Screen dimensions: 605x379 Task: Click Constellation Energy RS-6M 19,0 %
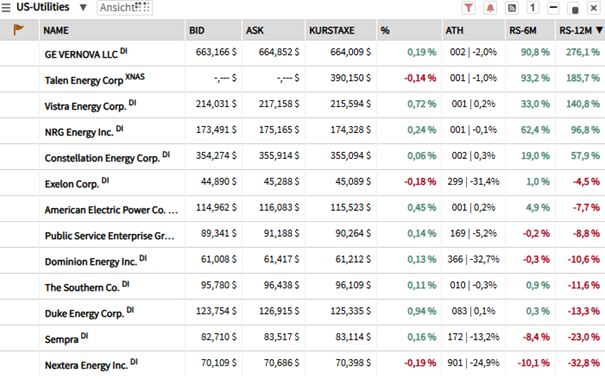(x=535, y=156)
